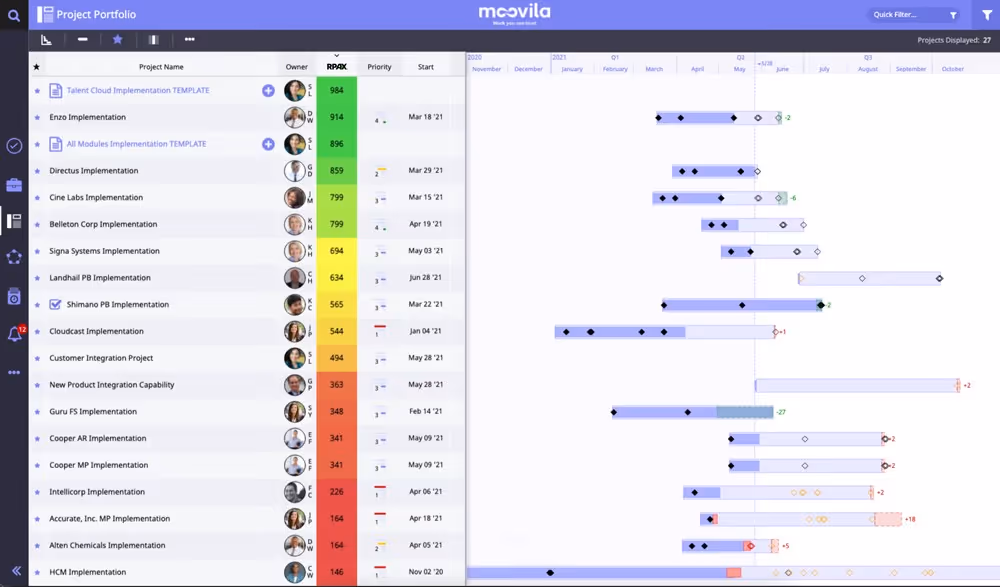Click owner avatar for Enzo Implementation
Image resolution: width=1000 pixels, height=587 pixels.
[295, 117]
